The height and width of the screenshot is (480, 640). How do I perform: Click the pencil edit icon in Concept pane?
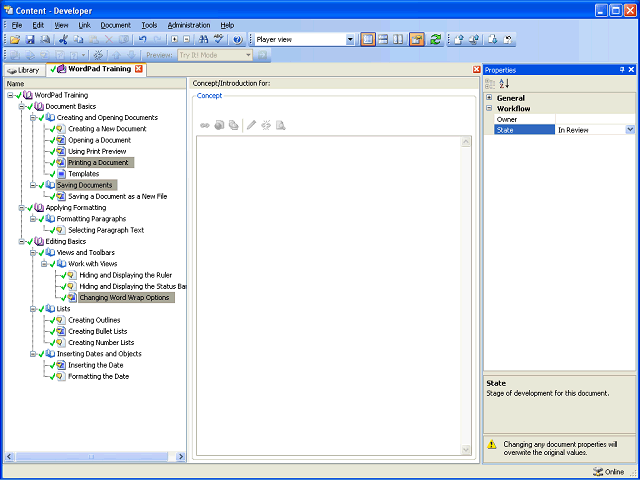point(251,125)
